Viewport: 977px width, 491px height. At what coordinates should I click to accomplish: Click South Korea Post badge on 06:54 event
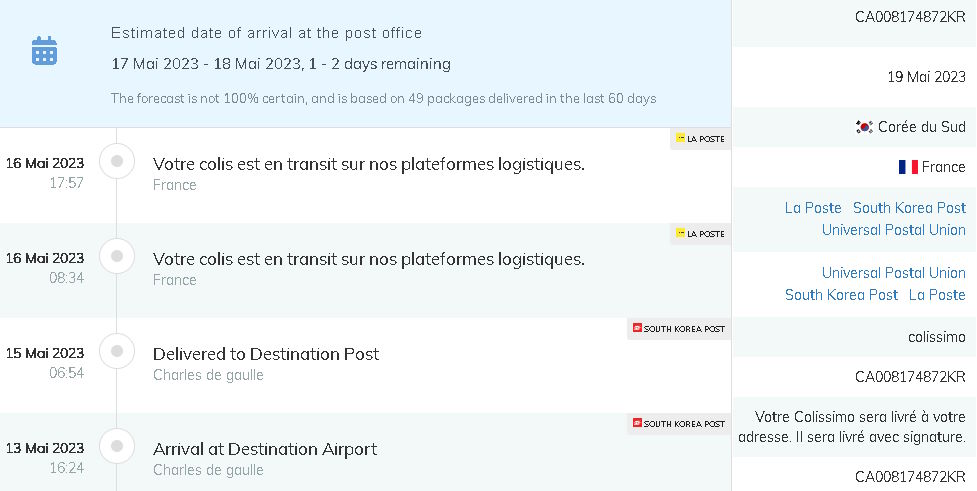click(x=679, y=328)
